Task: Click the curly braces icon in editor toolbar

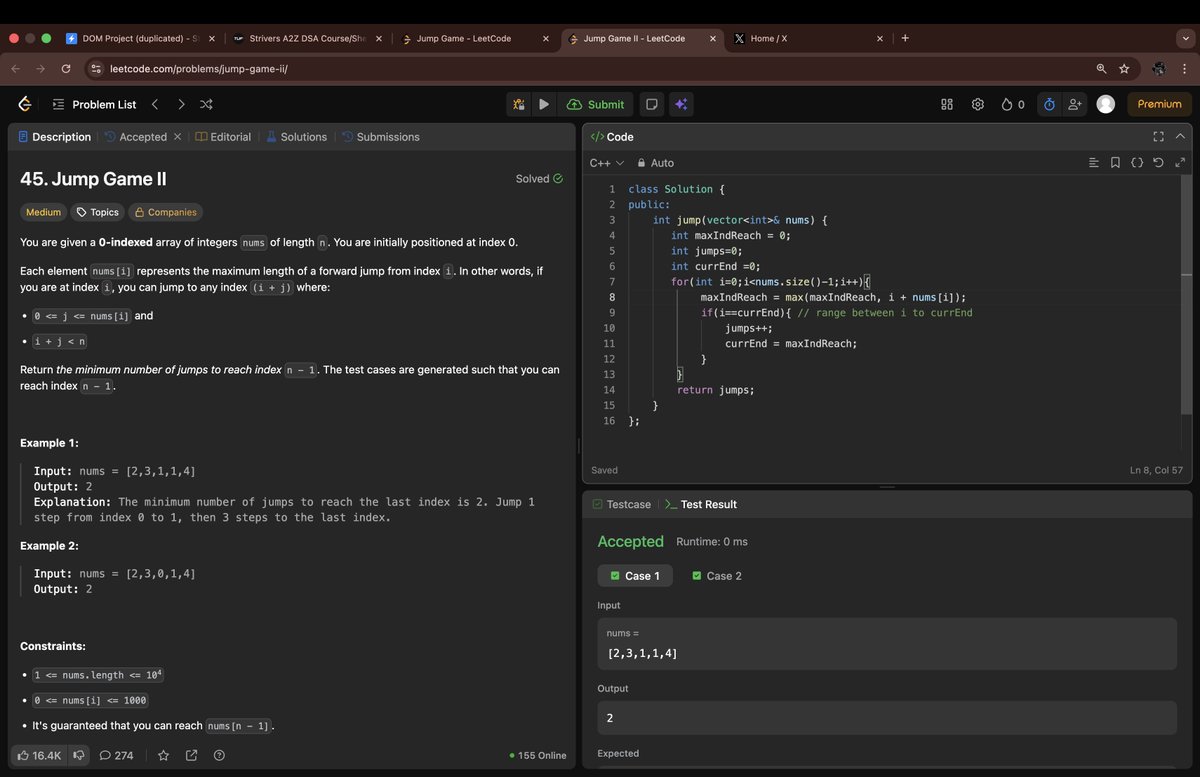Action: 1137,163
